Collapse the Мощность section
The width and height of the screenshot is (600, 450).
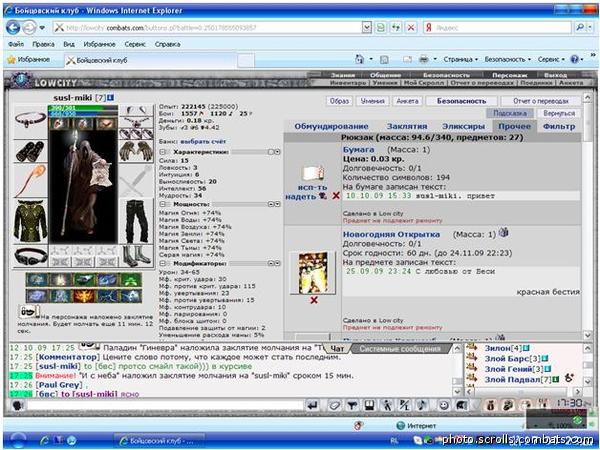point(162,204)
